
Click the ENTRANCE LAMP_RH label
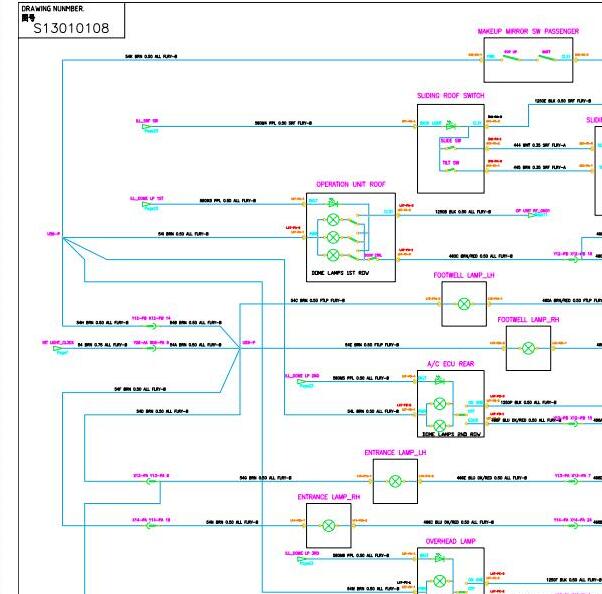pyautogui.click(x=329, y=497)
